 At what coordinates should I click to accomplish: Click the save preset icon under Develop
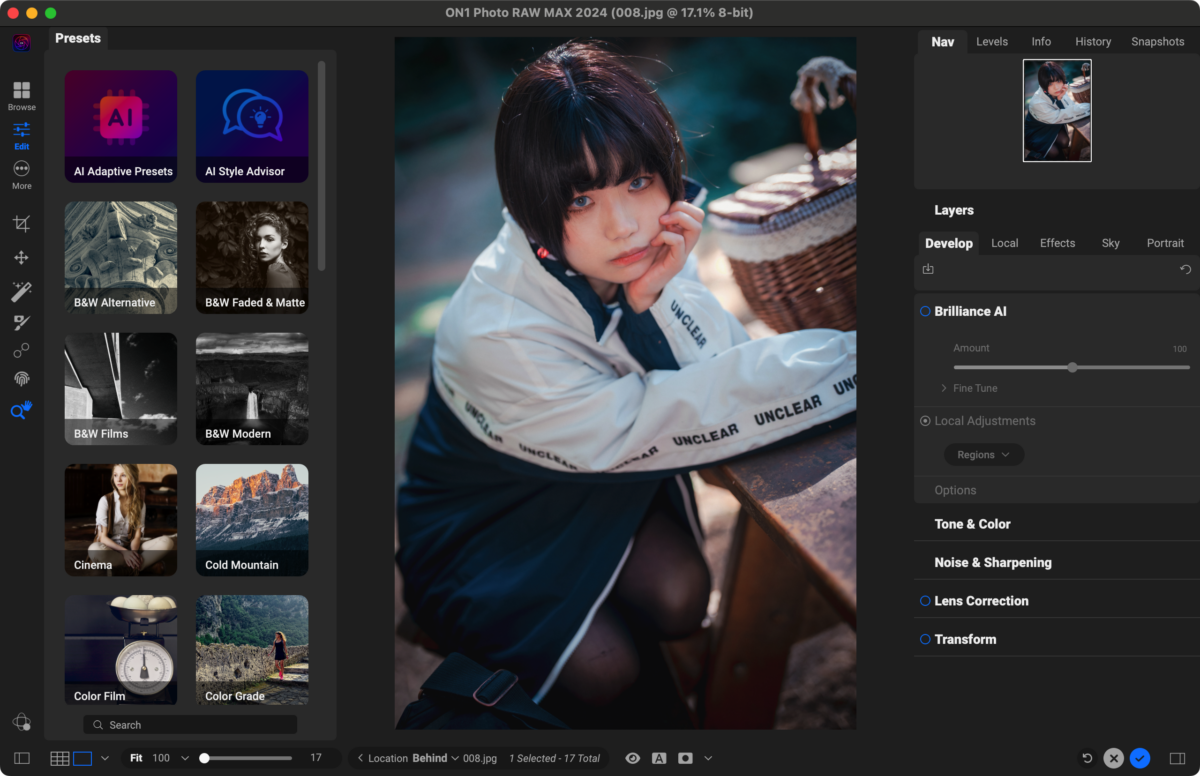click(928, 269)
